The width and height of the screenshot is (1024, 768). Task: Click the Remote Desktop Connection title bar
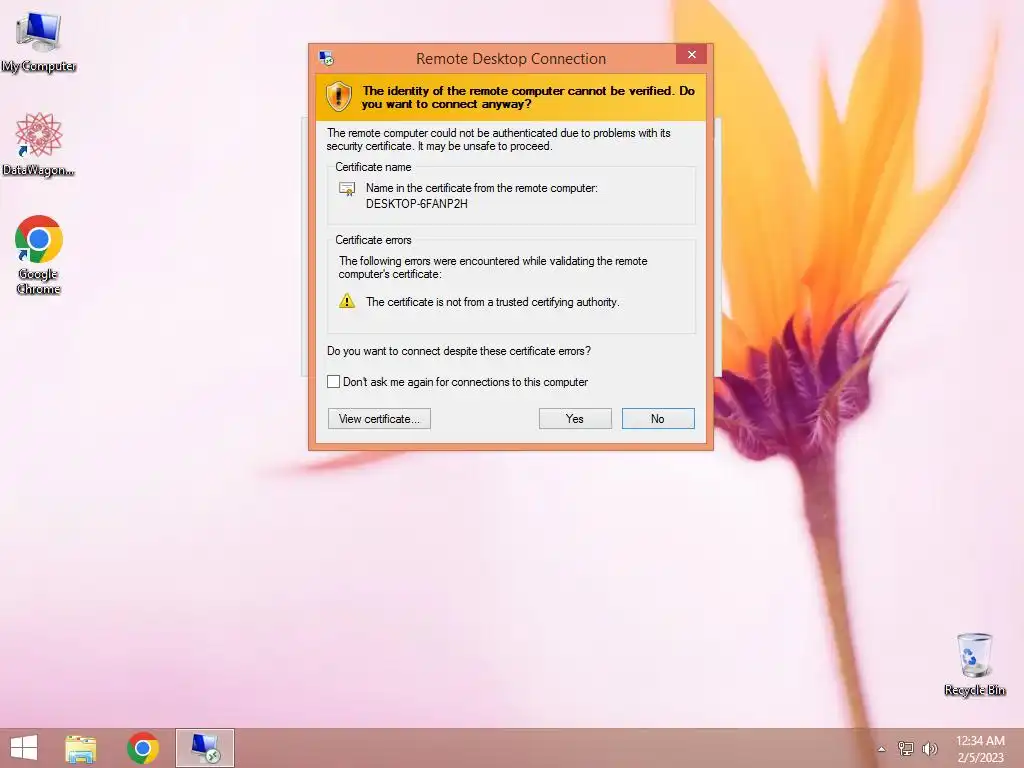click(x=511, y=59)
